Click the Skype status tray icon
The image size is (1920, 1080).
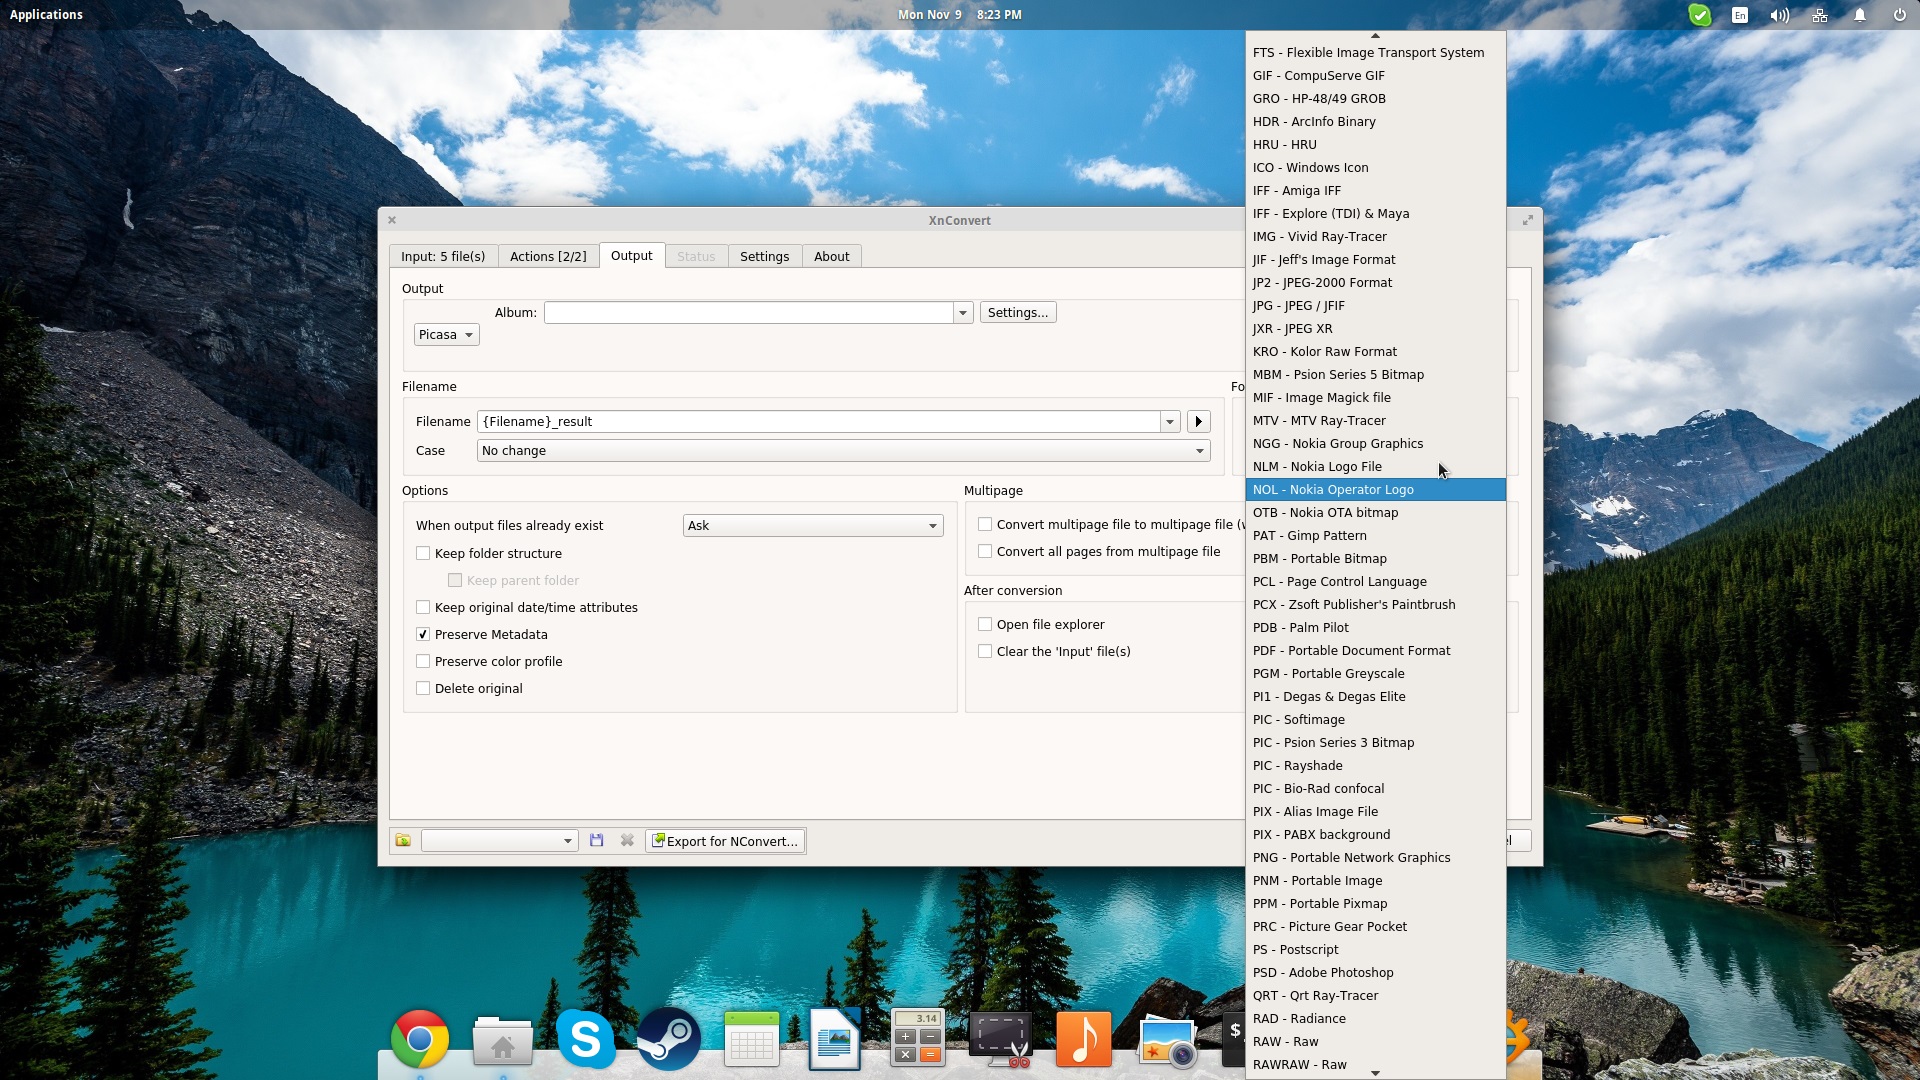(x=1700, y=15)
